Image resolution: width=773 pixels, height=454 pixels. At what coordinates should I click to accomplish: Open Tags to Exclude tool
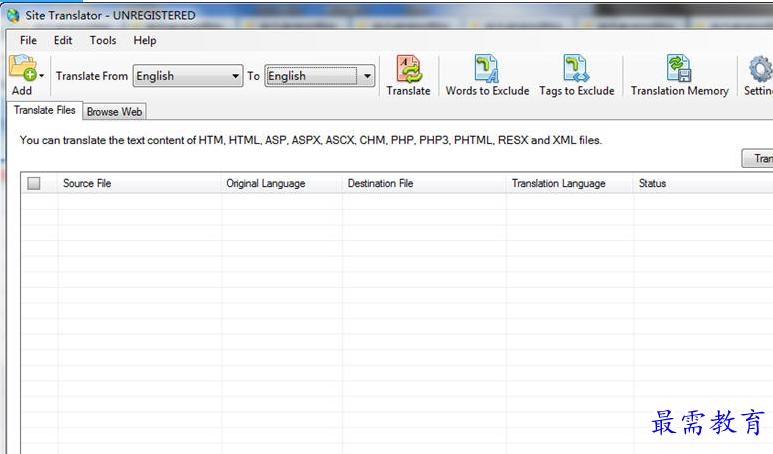tap(577, 75)
